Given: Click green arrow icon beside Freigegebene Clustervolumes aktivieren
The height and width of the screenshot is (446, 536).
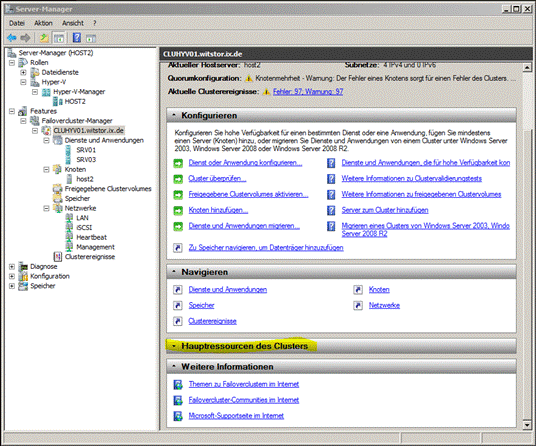Looking at the screenshot, I should (x=178, y=195).
